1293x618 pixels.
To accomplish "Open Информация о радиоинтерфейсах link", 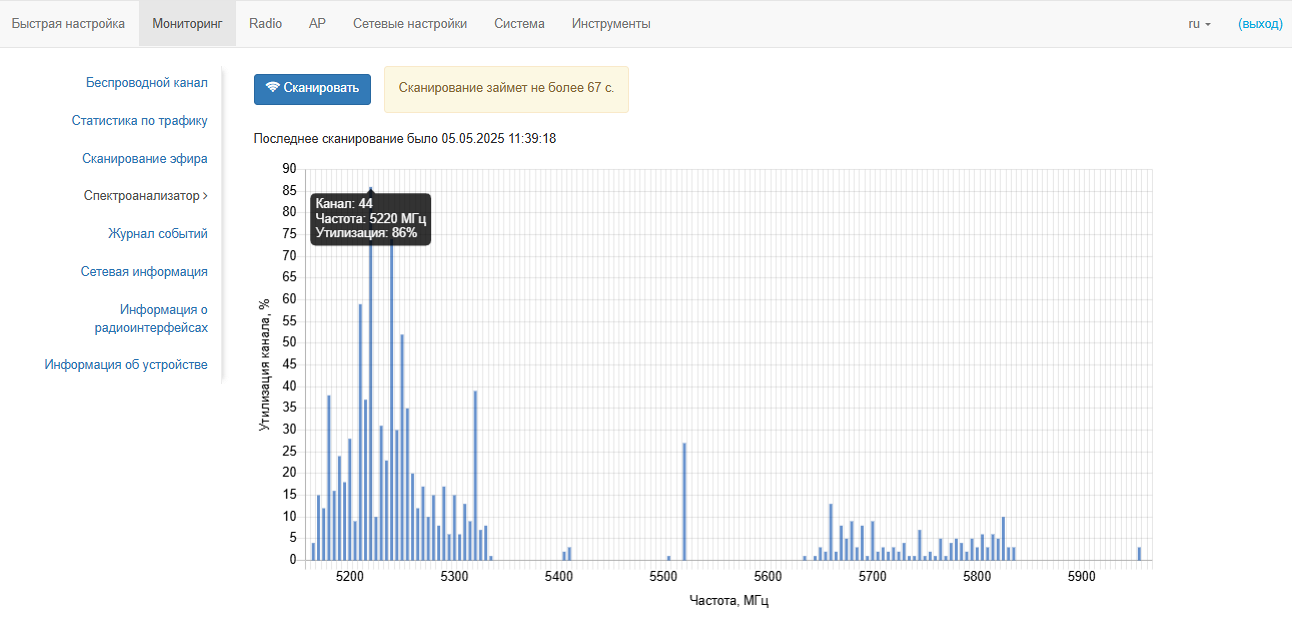I will (151, 318).
